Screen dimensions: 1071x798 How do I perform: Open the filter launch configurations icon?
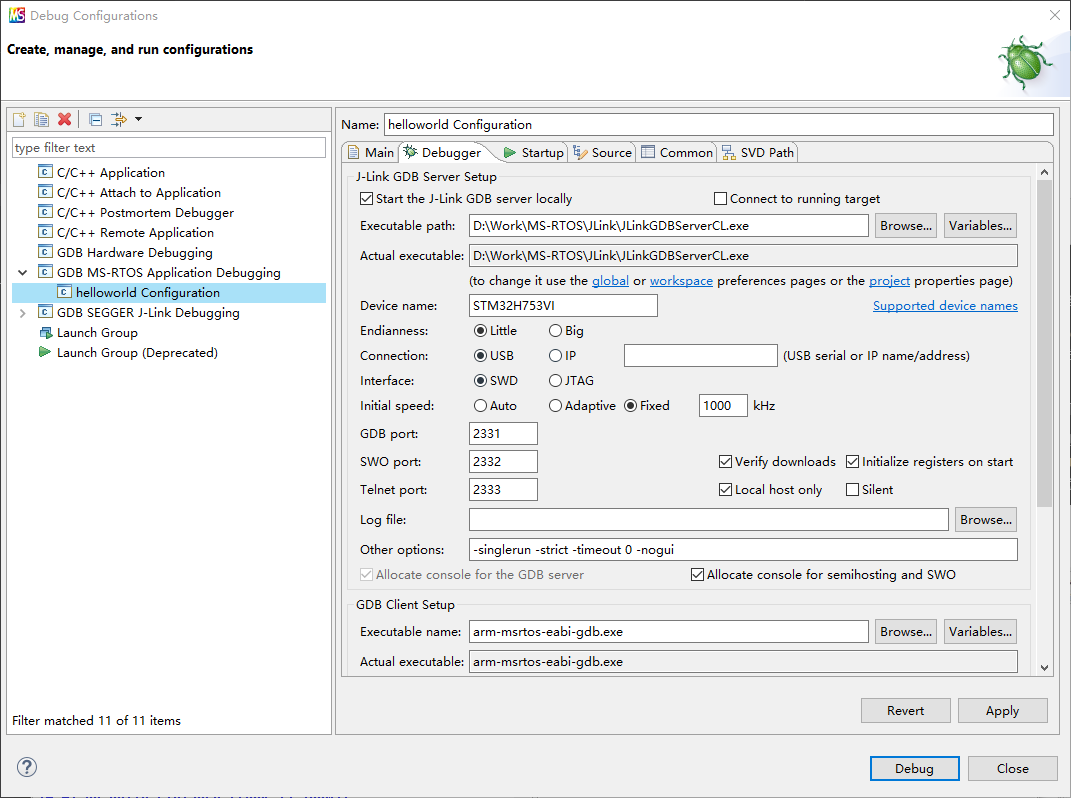[x=118, y=119]
